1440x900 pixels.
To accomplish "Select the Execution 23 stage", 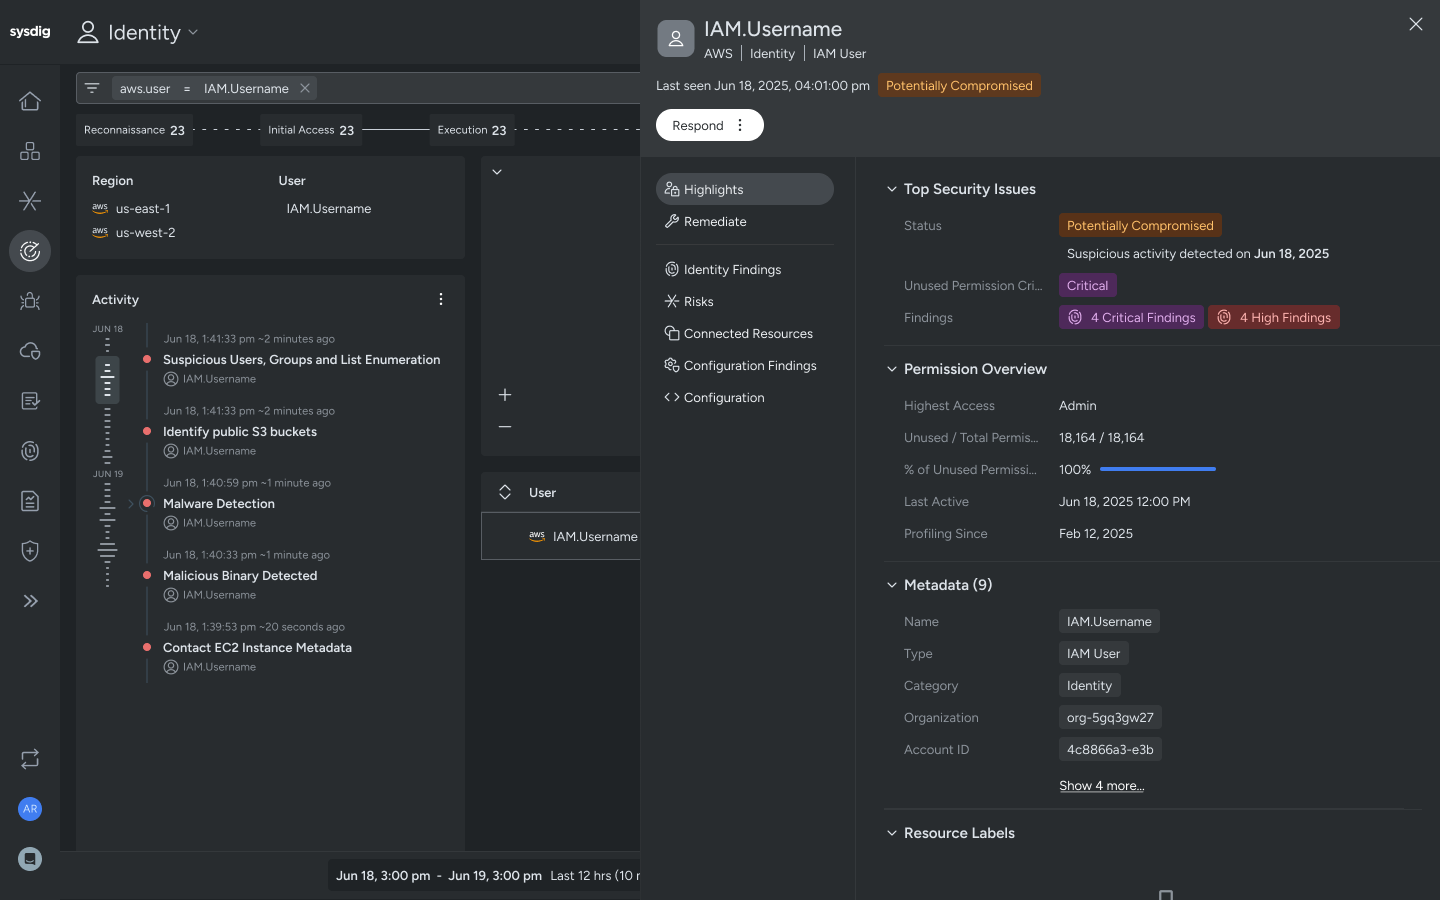I will pos(472,130).
